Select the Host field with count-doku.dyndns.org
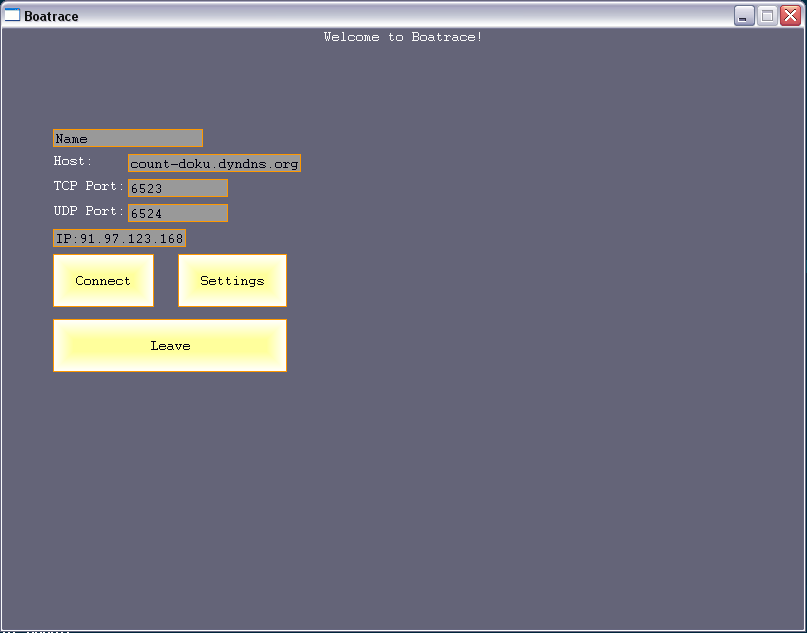The width and height of the screenshot is (807, 633). [x=214, y=163]
